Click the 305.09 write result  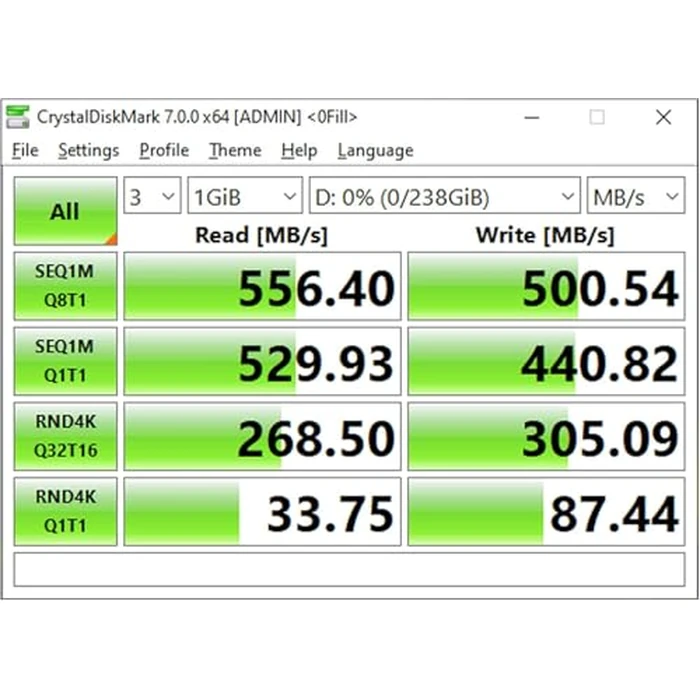click(x=546, y=436)
